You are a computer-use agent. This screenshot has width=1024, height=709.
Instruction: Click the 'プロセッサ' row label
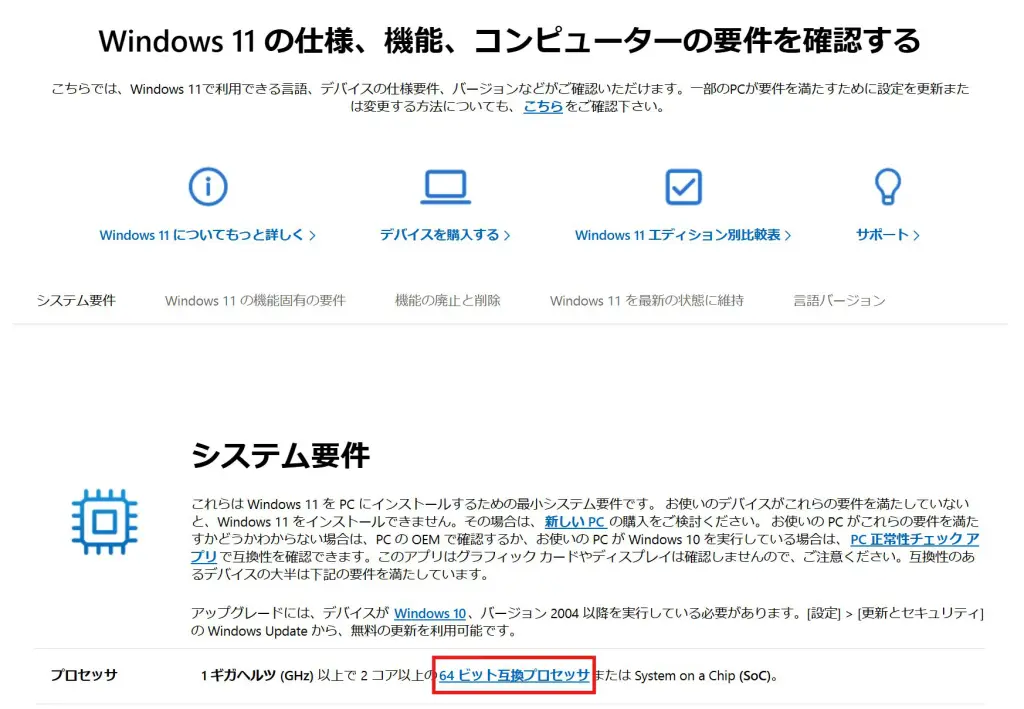[84, 675]
